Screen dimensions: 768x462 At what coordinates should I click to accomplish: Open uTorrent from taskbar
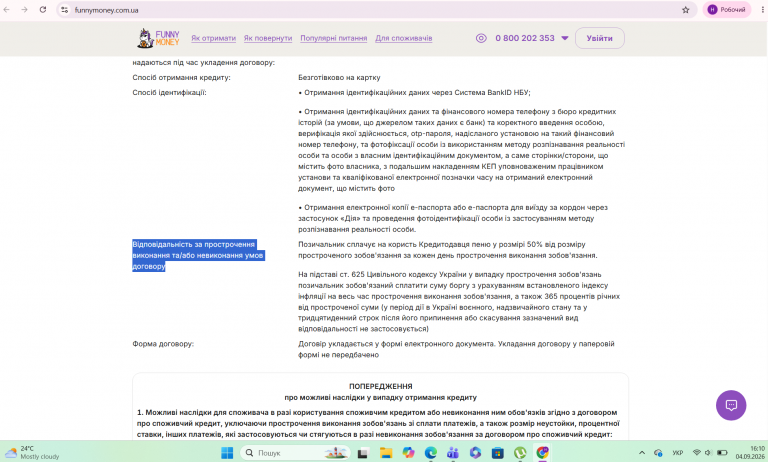coord(520,453)
